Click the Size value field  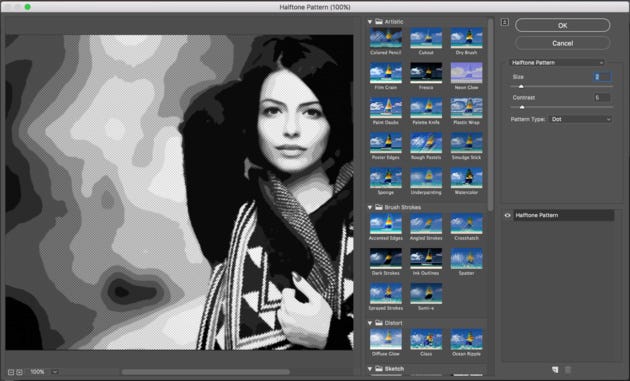point(602,77)
